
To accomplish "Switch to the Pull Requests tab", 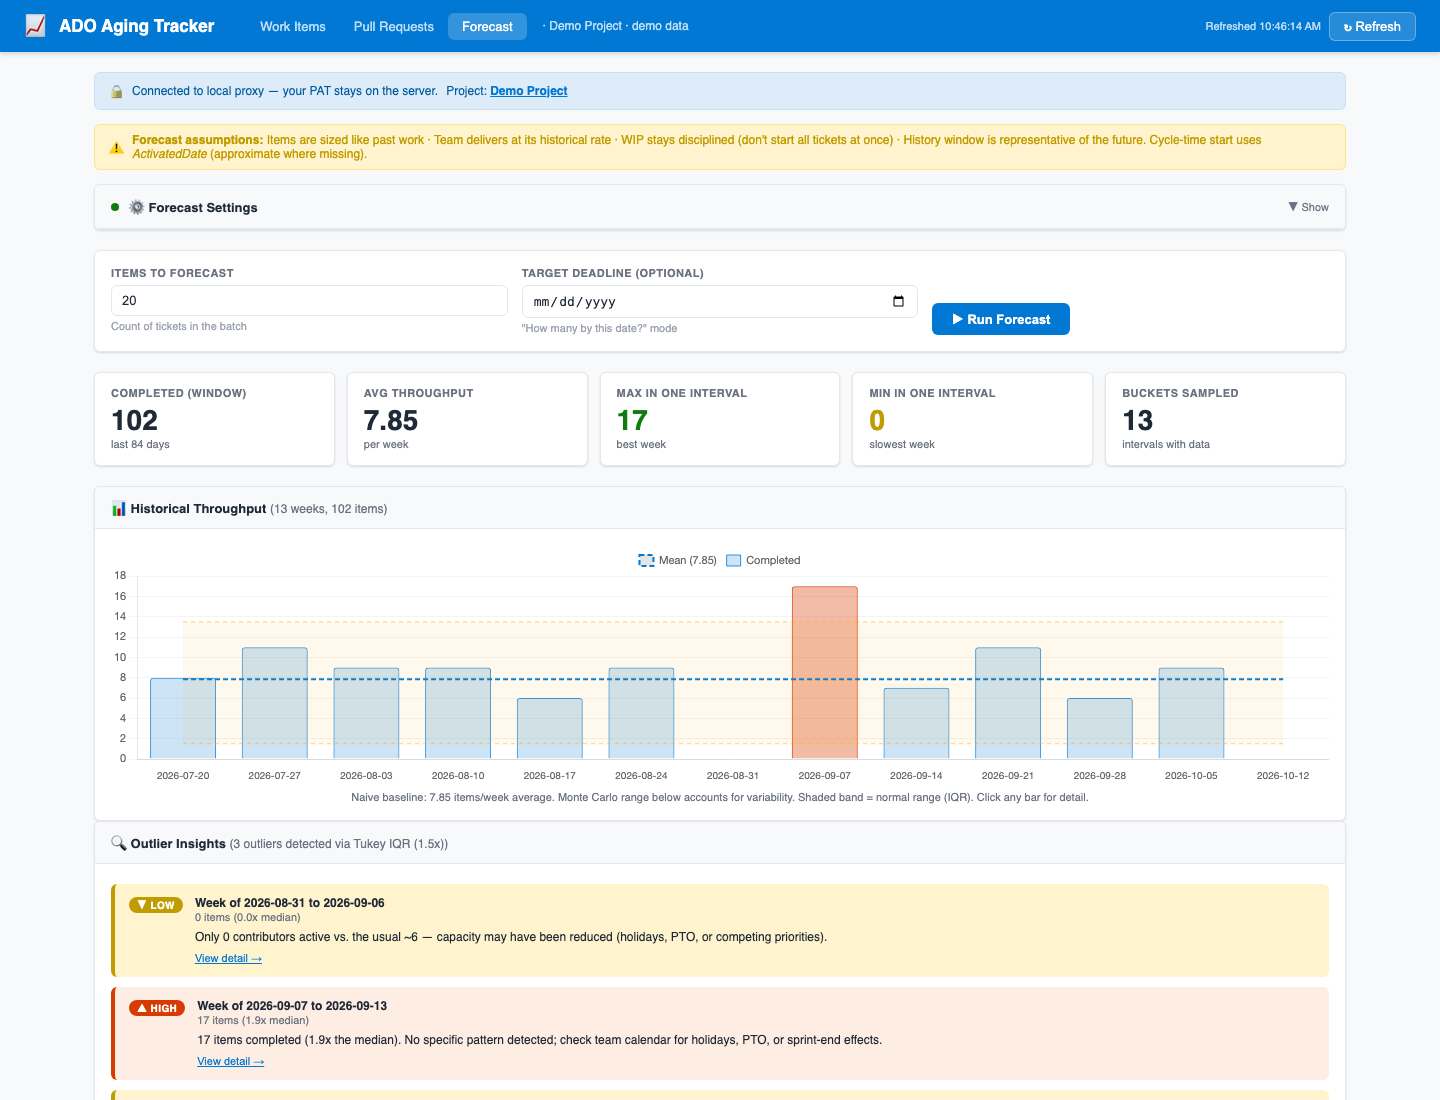I will click(394, 26).
